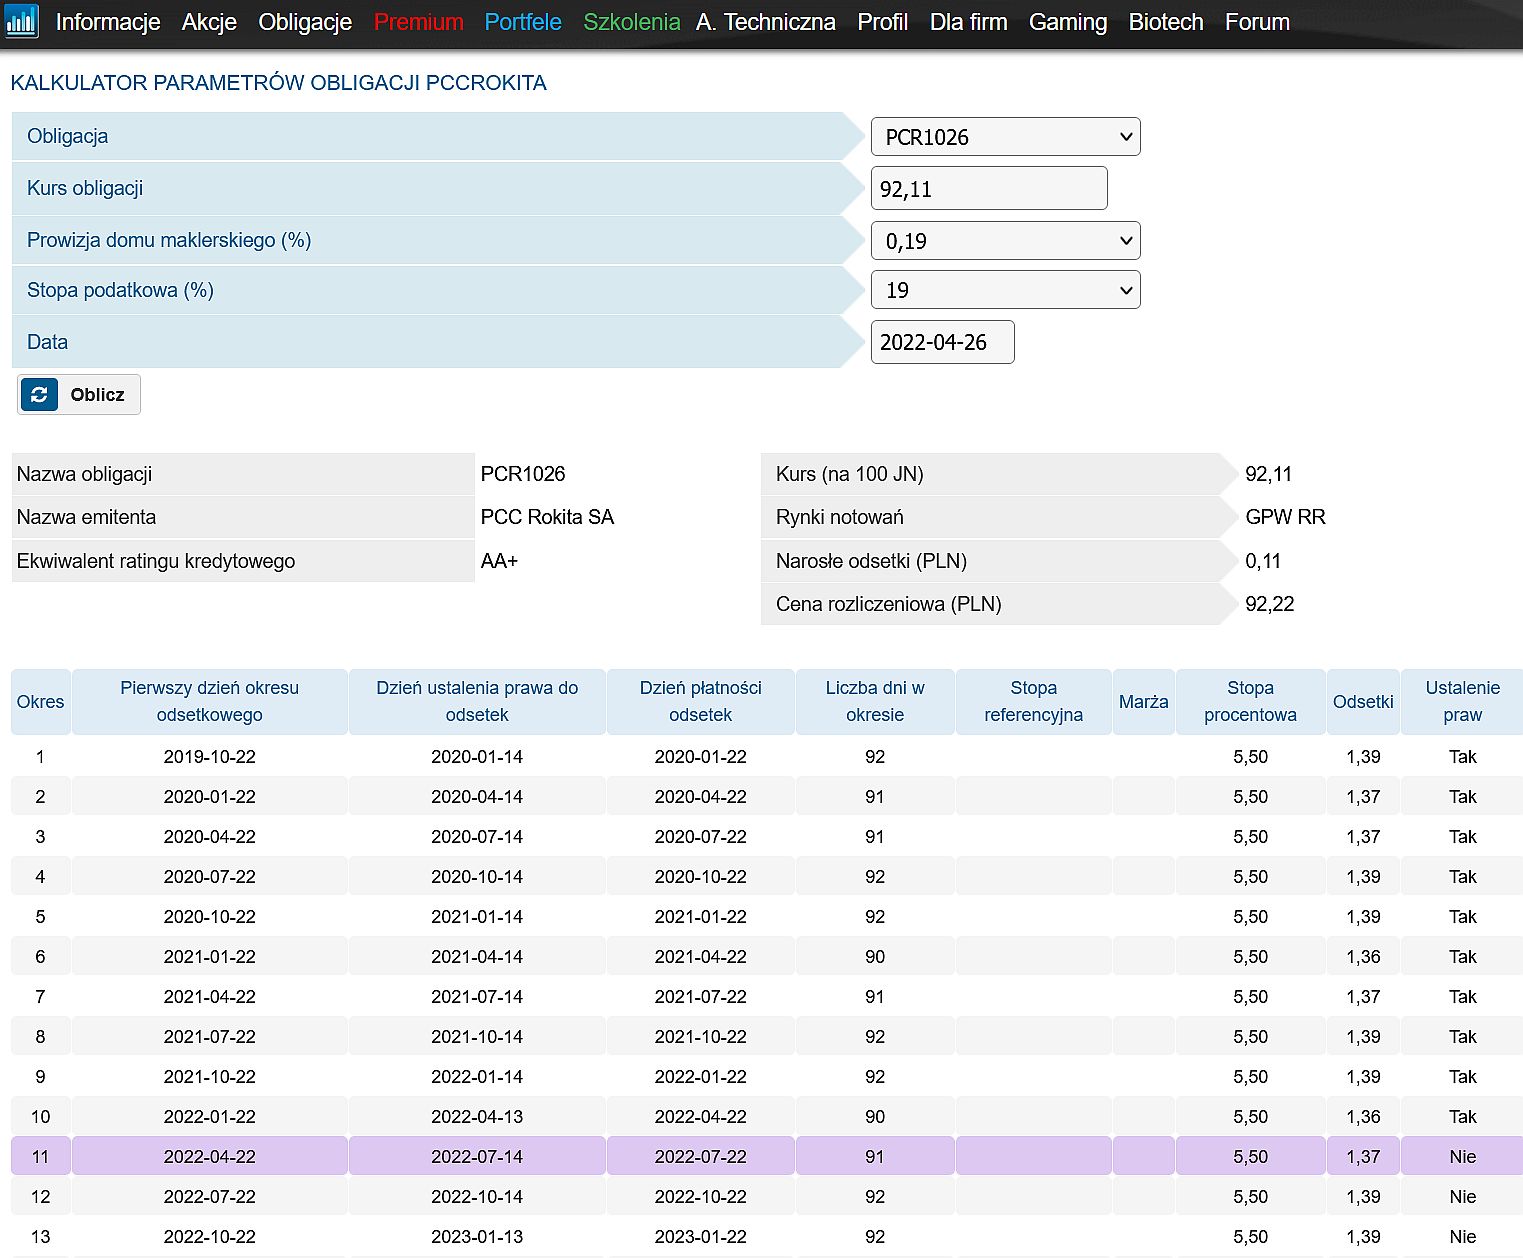Open the Prowizja domu maklerskiego dropdown
Viewport: 1523px width, 1258px height.
click(1005, 241)
